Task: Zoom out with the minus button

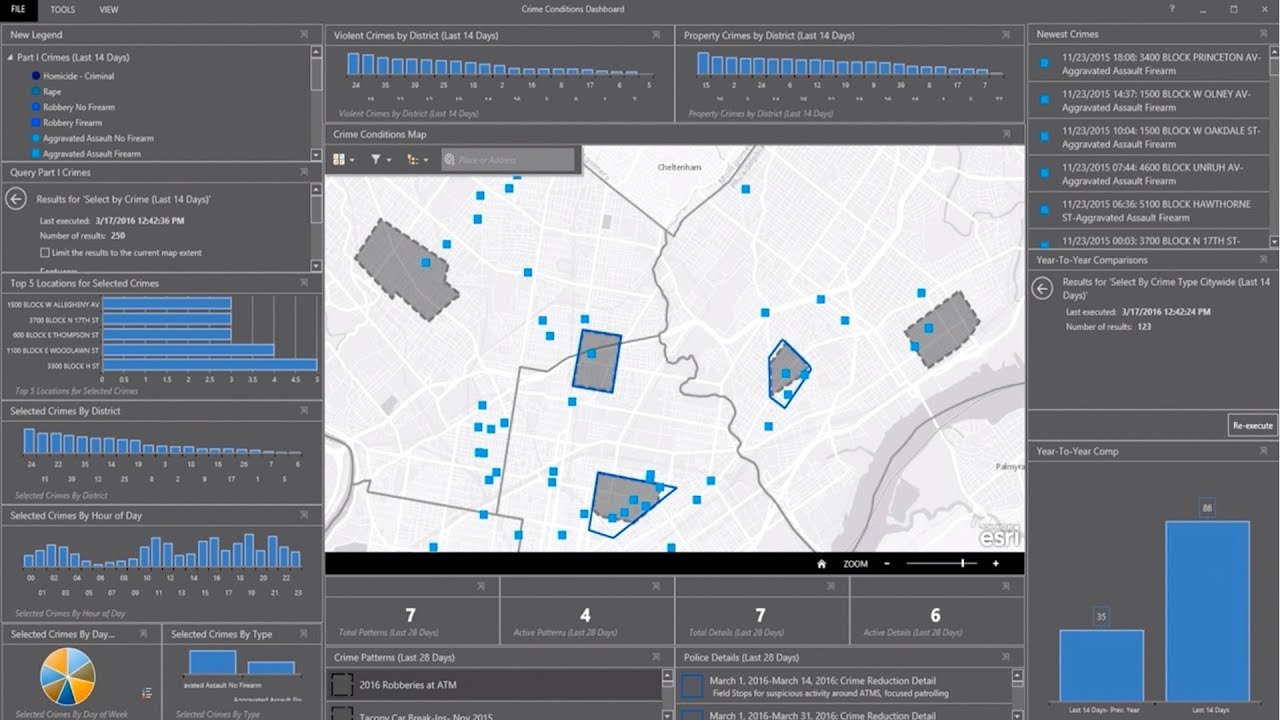Action: pos(886,564)
